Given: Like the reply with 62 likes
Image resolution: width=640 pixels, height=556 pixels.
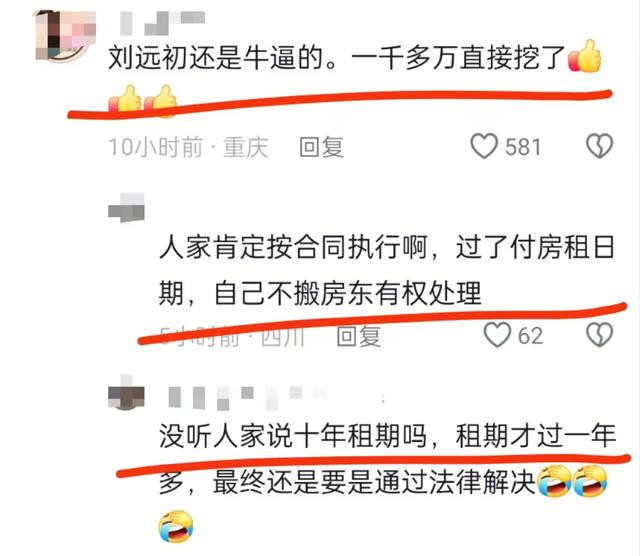Looking at the screenshot, I should [x=497, y=335].
